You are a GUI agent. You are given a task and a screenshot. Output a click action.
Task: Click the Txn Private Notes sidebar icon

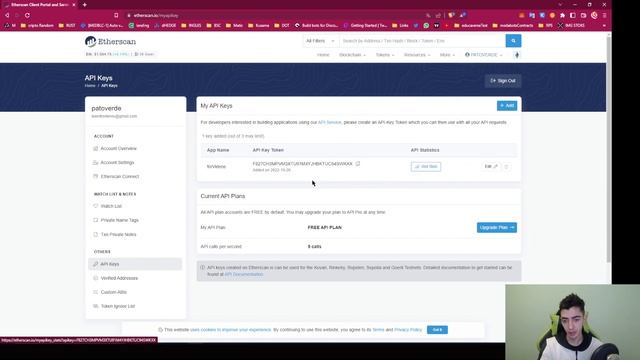[96, 234]
